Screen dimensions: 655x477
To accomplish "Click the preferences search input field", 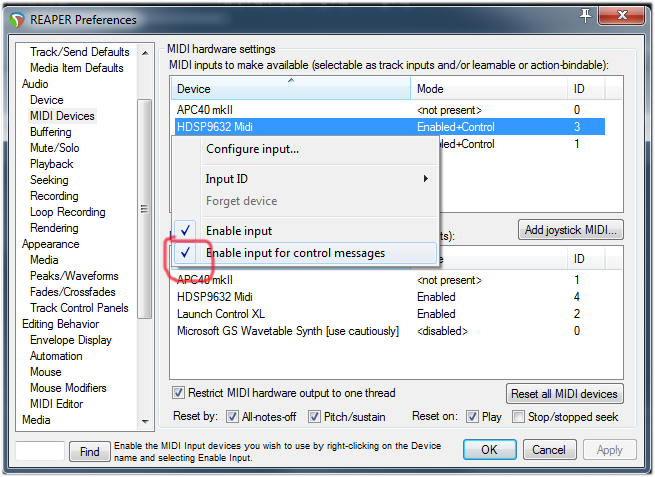I will pyautogui.click(x=40, y=451).
